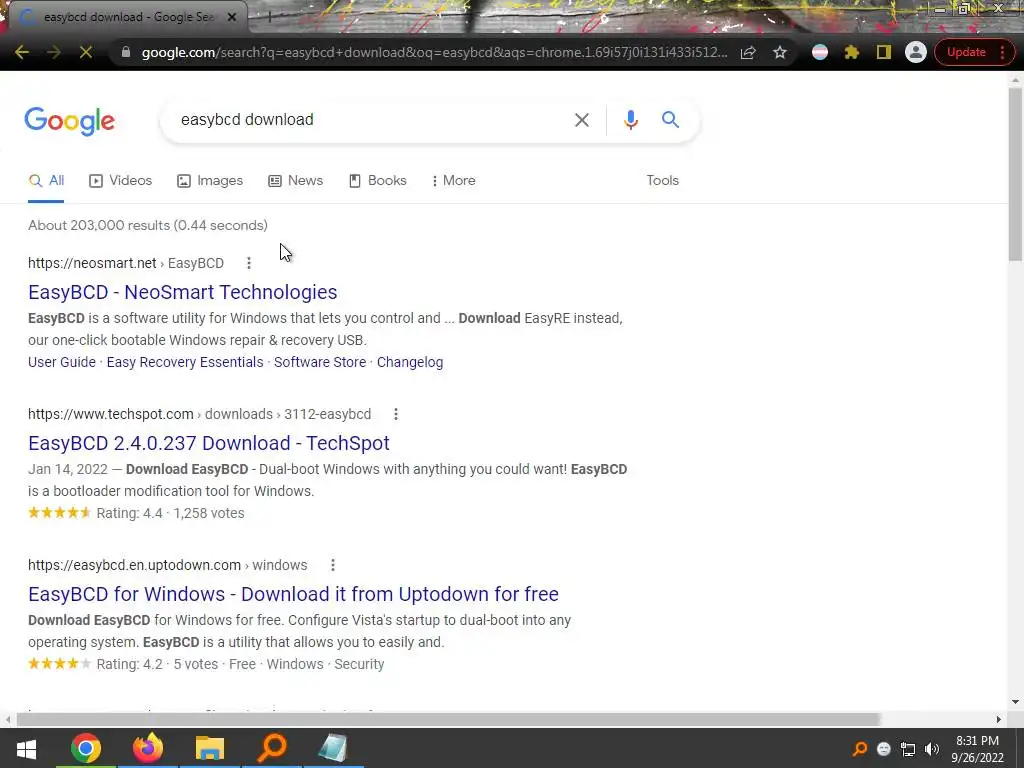Click the horizontal scrollbar thumb
Image resolution: width=1024 pixels, height=768 pixels.
pos(449,719)
